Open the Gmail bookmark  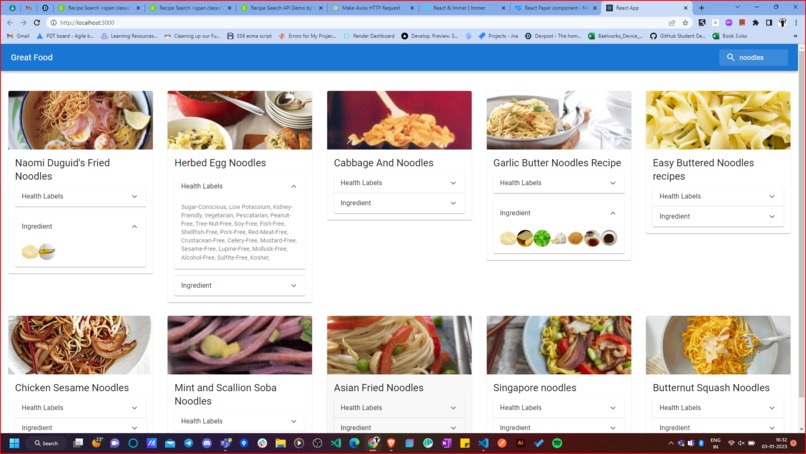[19, 36]
